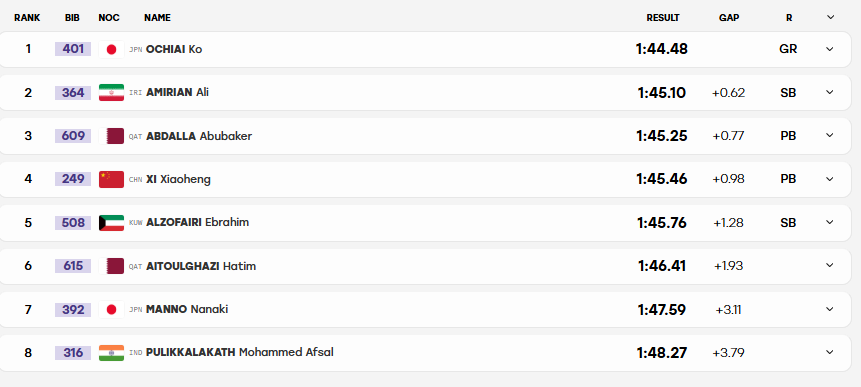Expand AMIRIAN Ali row chevron
The image size is (861, 387).
[x=830, y=92]
